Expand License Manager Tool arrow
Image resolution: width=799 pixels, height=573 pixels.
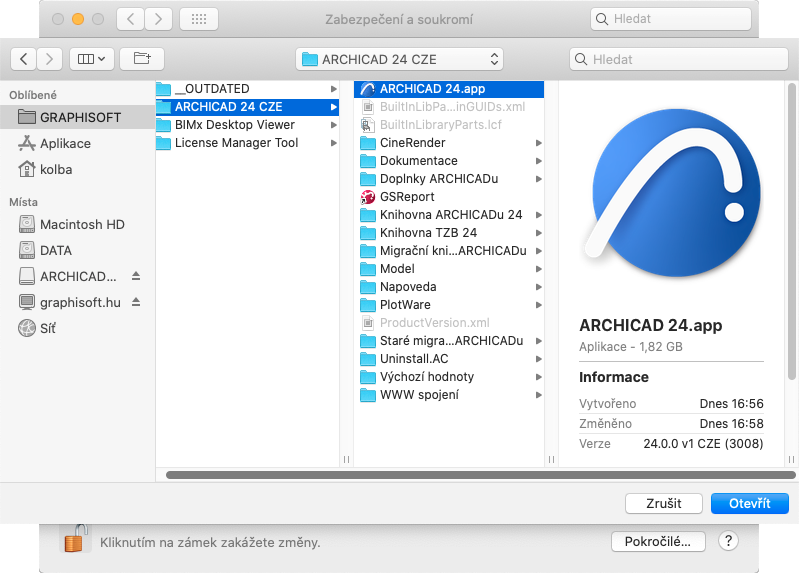(x=334, y=143)
